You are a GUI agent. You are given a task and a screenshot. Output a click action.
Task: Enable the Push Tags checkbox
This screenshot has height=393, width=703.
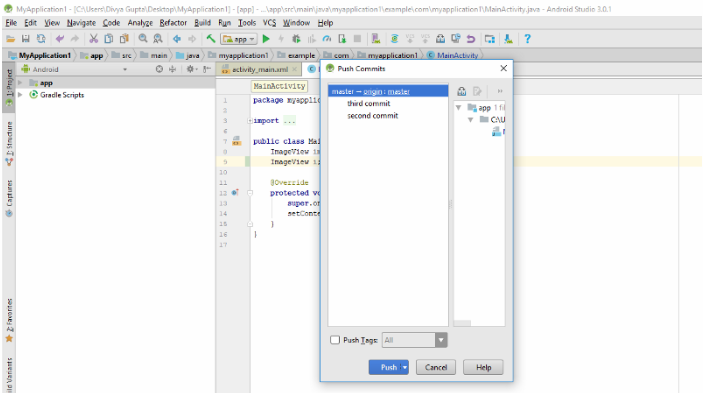coord(335,340)
